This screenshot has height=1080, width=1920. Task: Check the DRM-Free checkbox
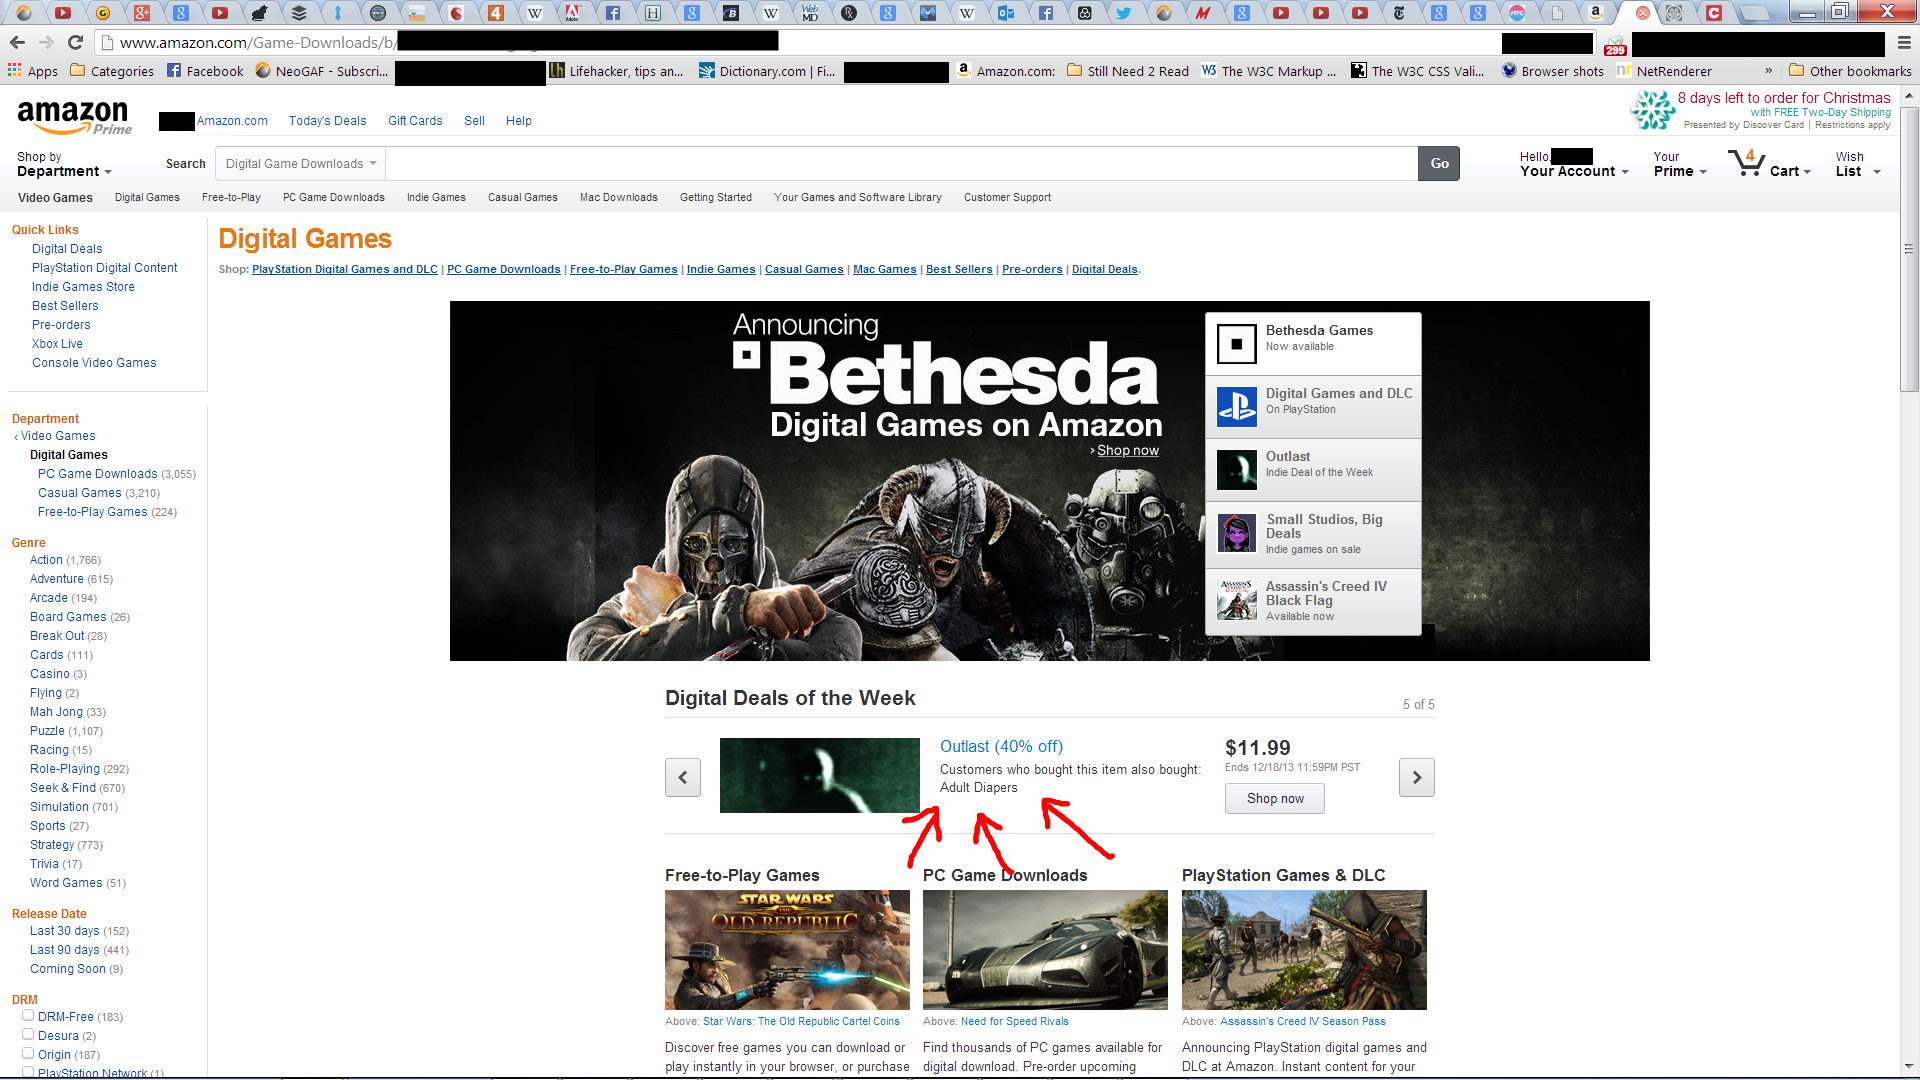pos(28,1015)
